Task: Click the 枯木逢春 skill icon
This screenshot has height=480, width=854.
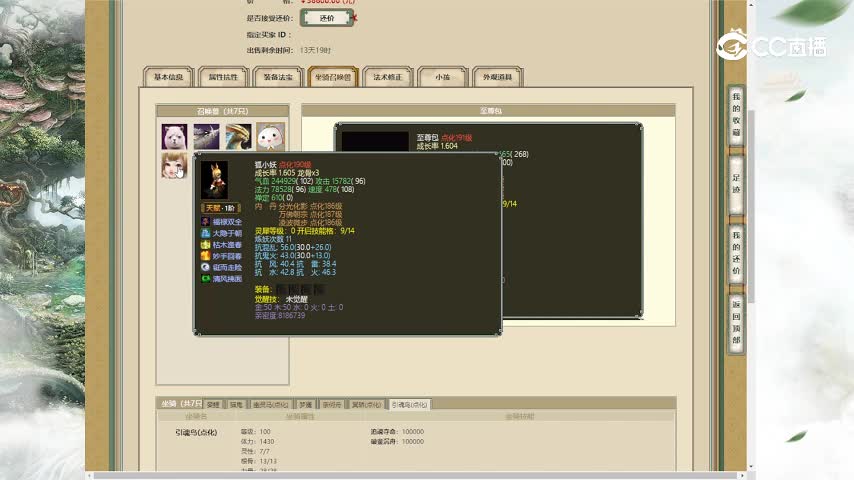Action: [205, 245]
